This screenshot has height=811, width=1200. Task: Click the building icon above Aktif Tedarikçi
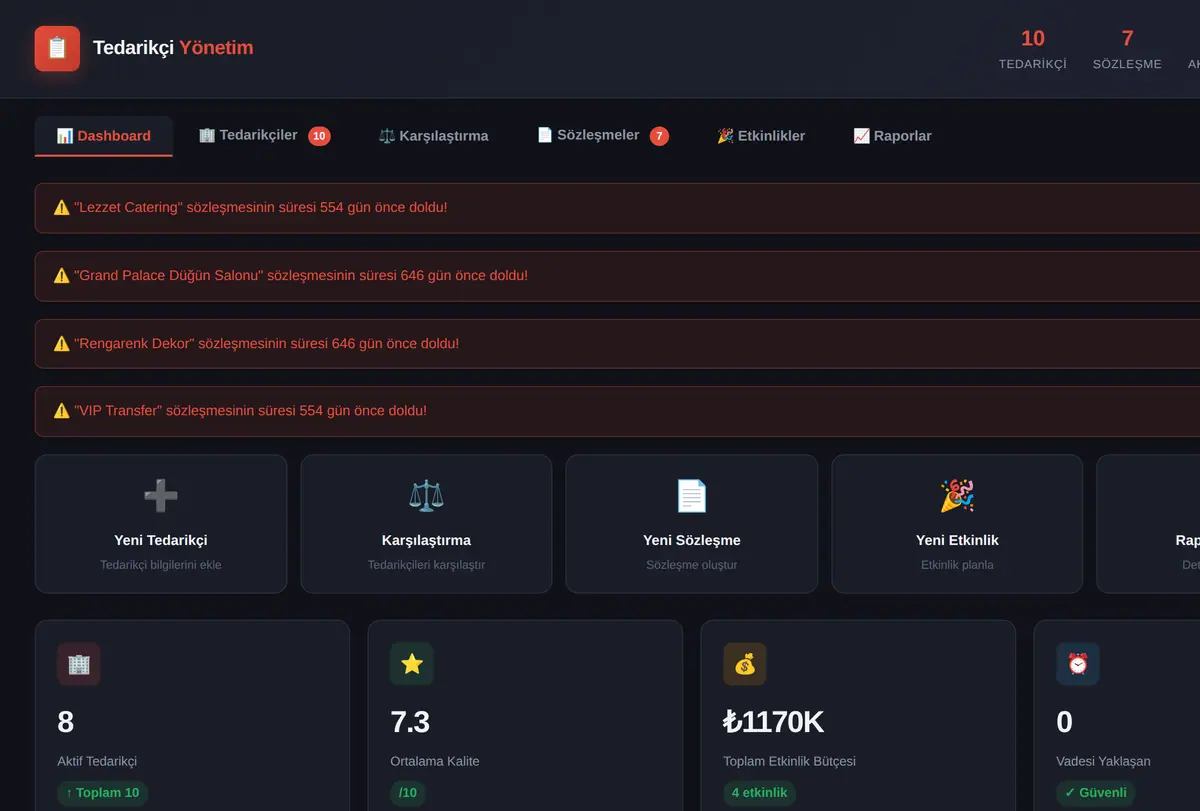coord(79,664)
